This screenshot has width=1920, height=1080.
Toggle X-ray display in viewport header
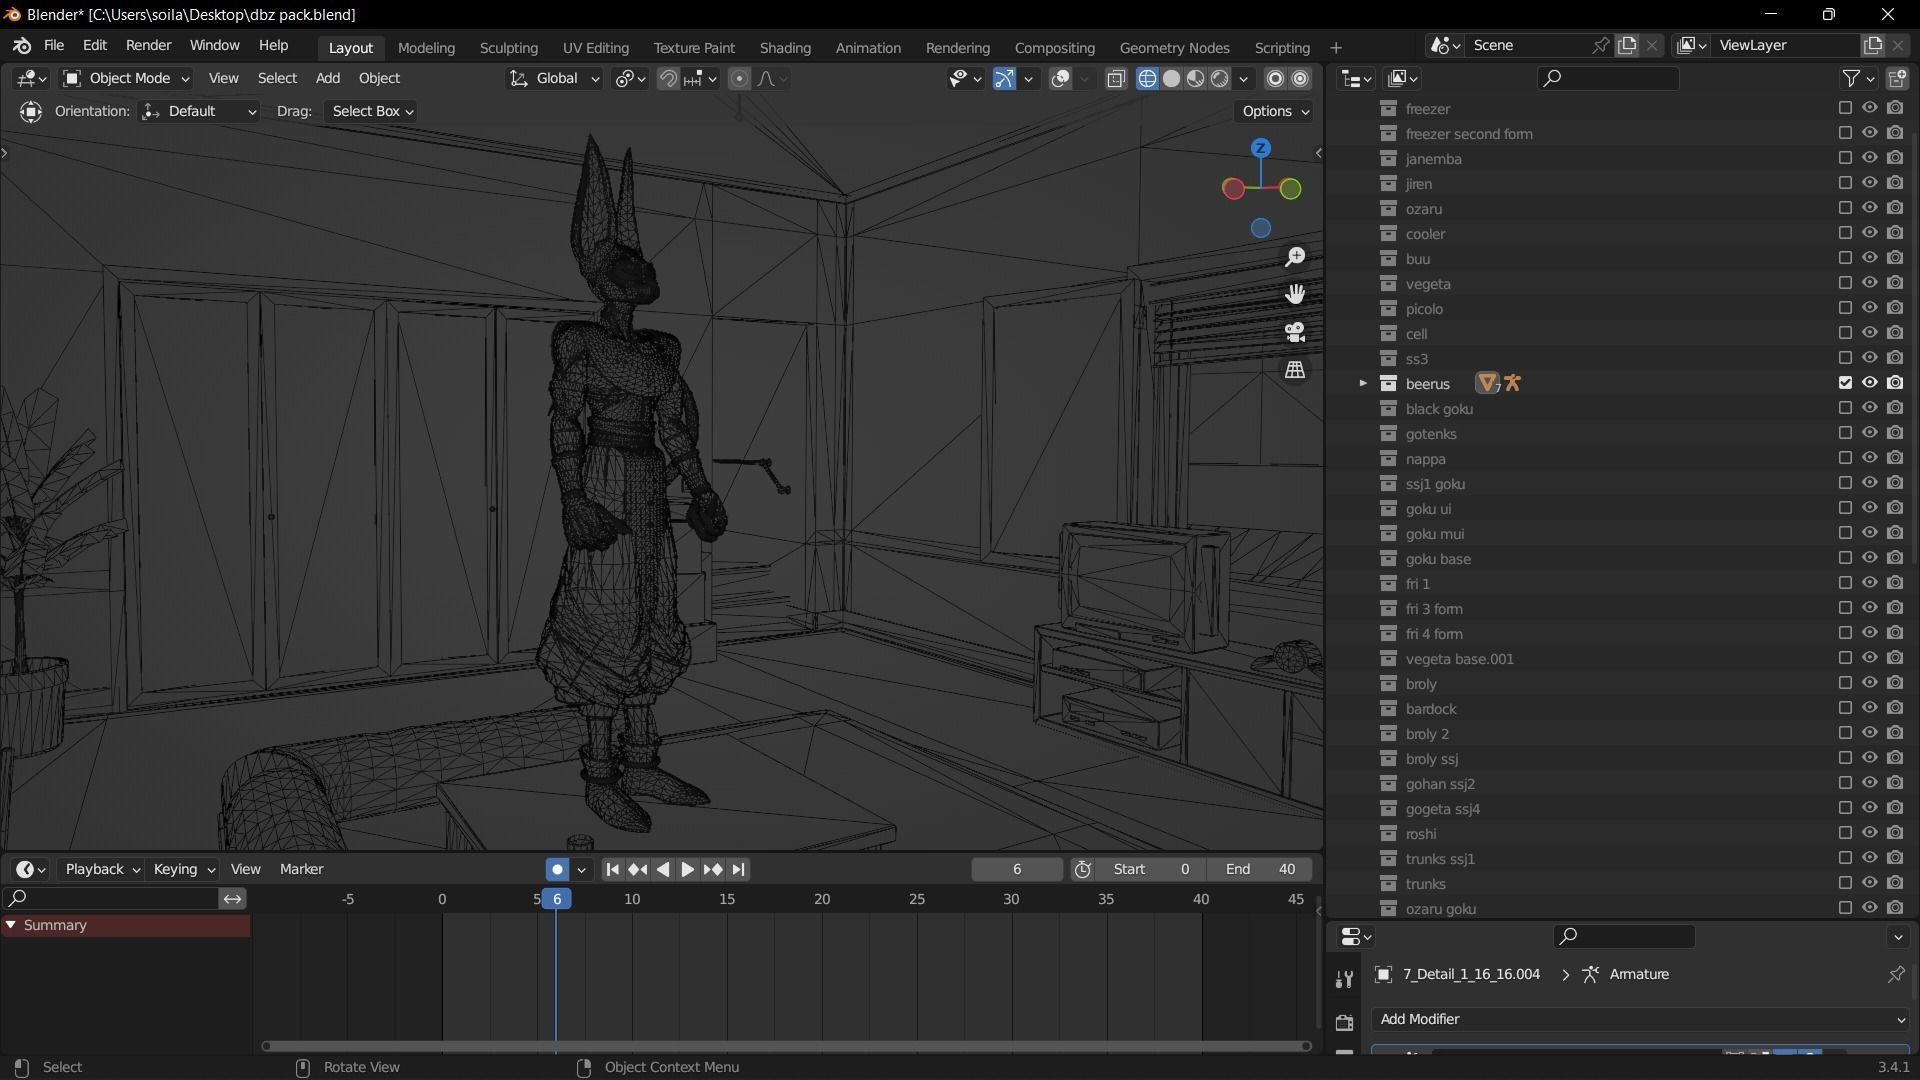1116,78
